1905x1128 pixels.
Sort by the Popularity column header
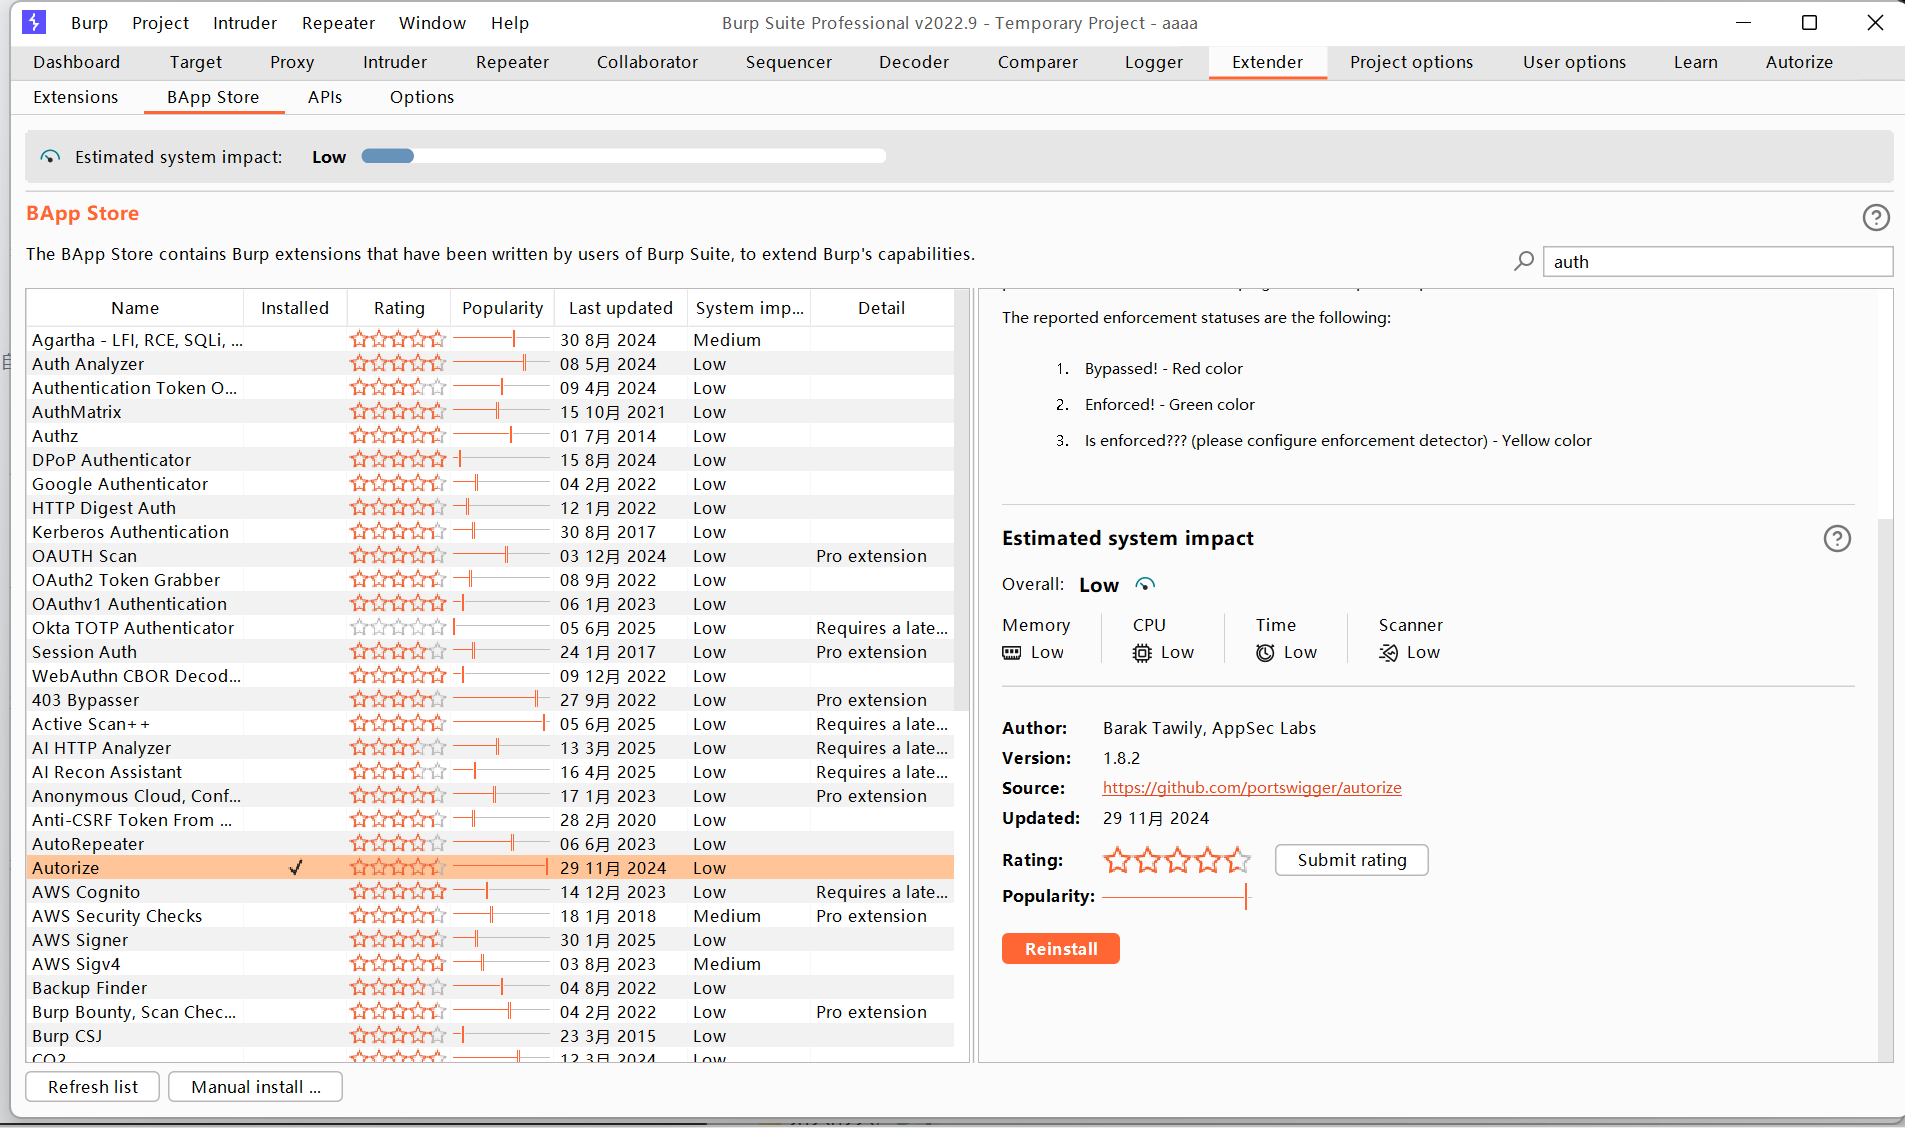[502, 308]
